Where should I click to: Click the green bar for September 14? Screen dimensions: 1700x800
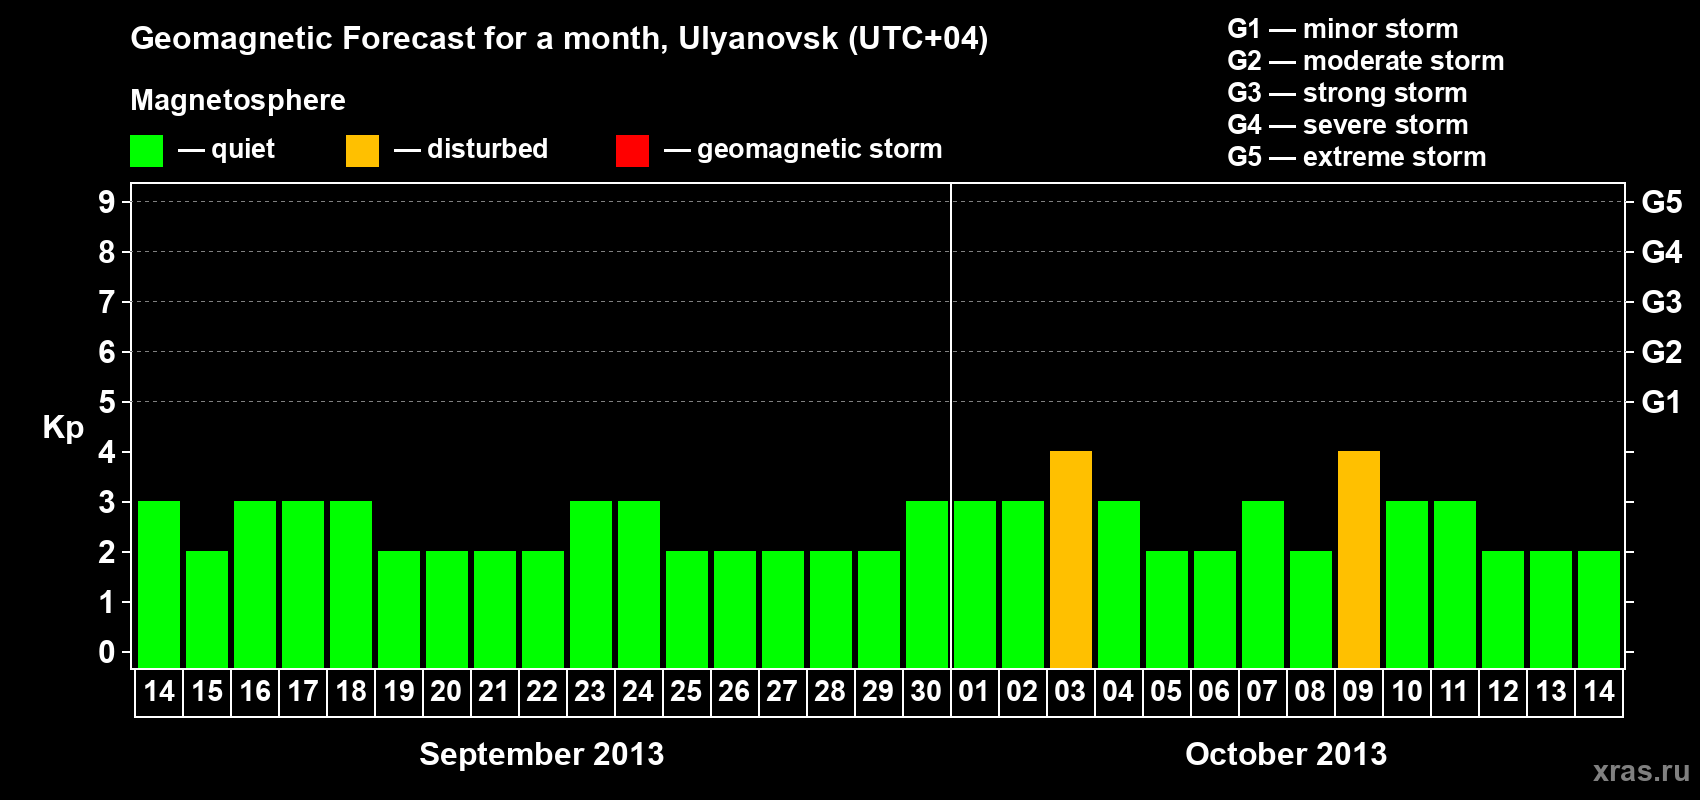[x=159, y=584]
